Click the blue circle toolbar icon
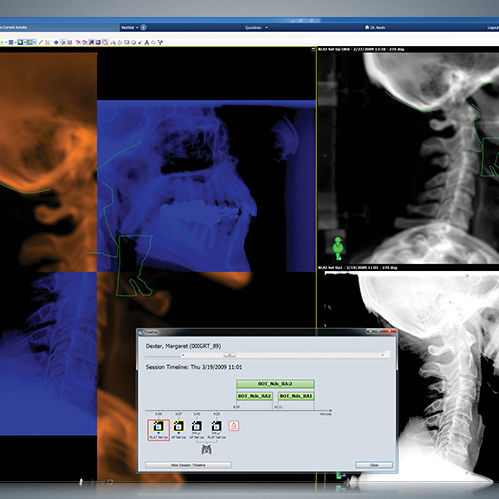The width and height of the screenshot is (499, 499). pos(56,42)
